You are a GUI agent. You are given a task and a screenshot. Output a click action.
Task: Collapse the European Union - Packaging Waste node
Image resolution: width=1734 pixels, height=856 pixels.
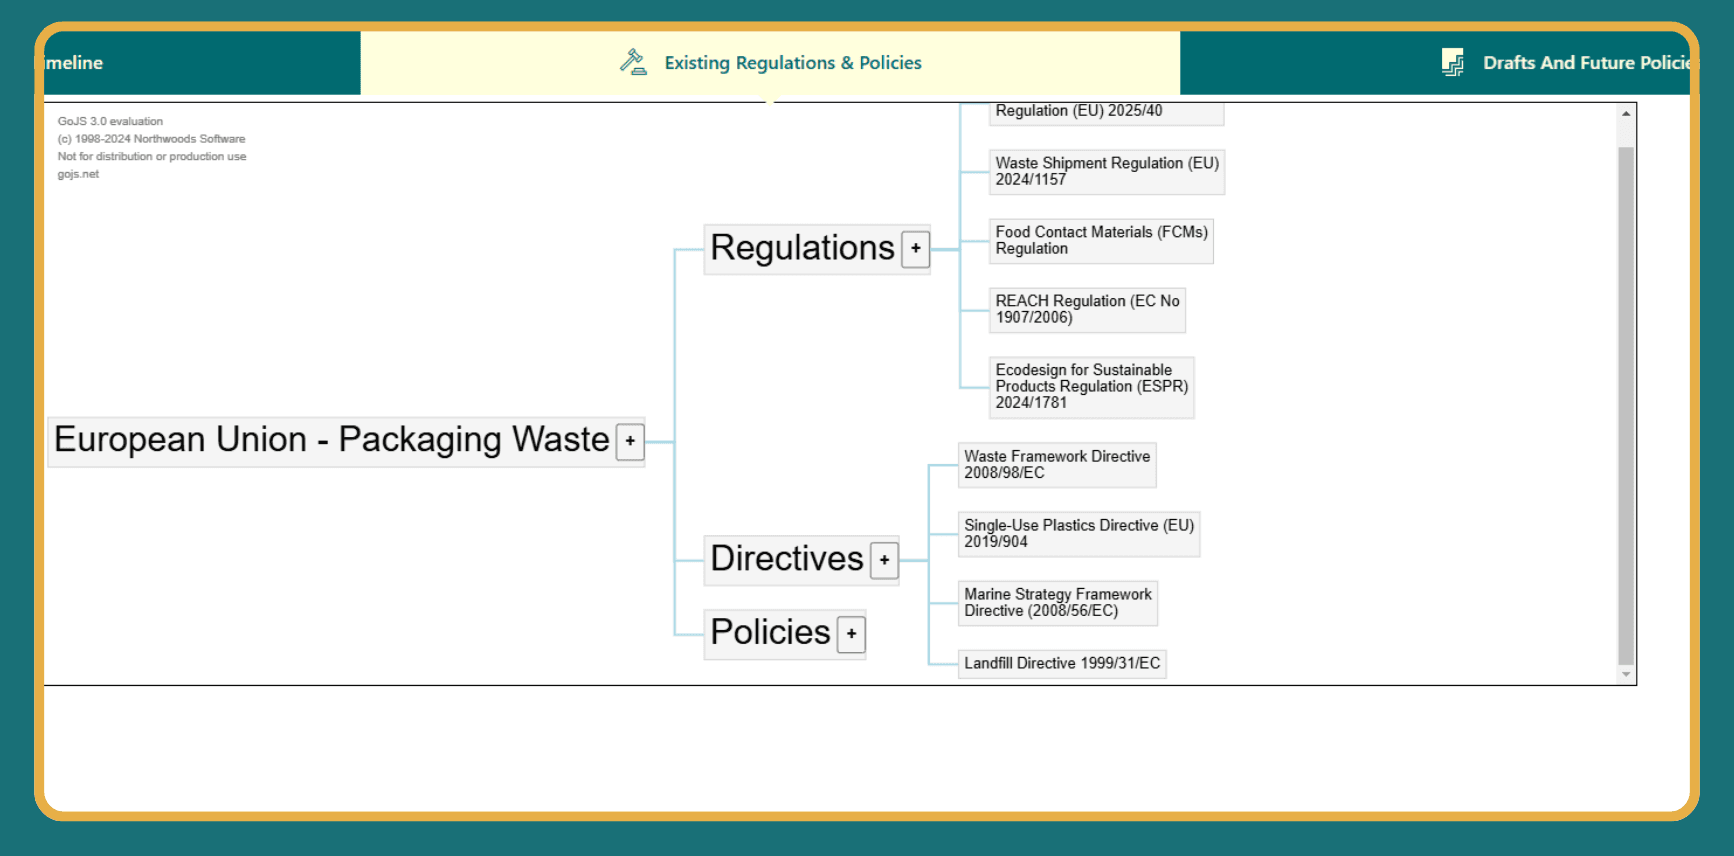(630, 441)
